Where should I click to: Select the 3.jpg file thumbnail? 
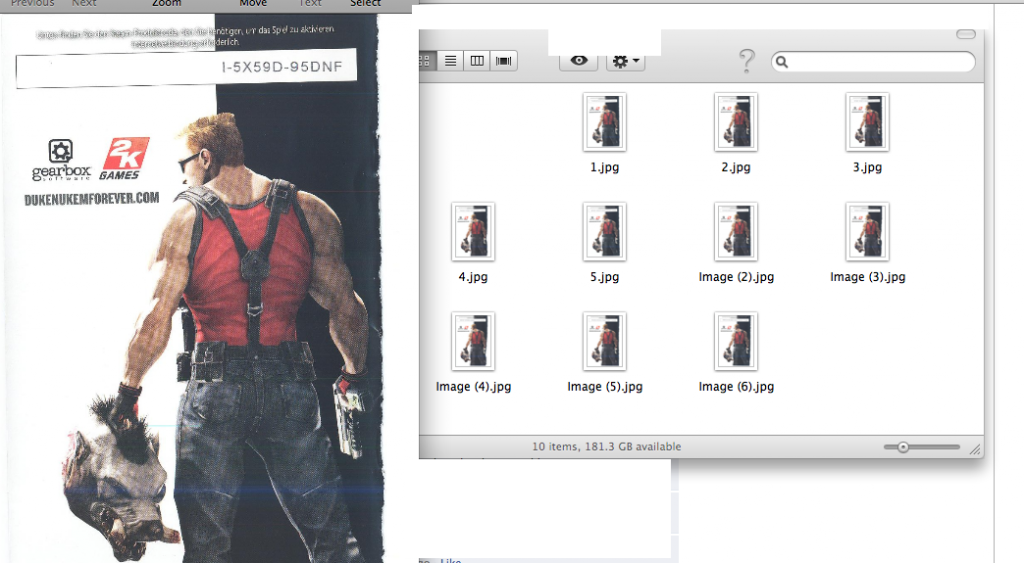click(867, 122)
